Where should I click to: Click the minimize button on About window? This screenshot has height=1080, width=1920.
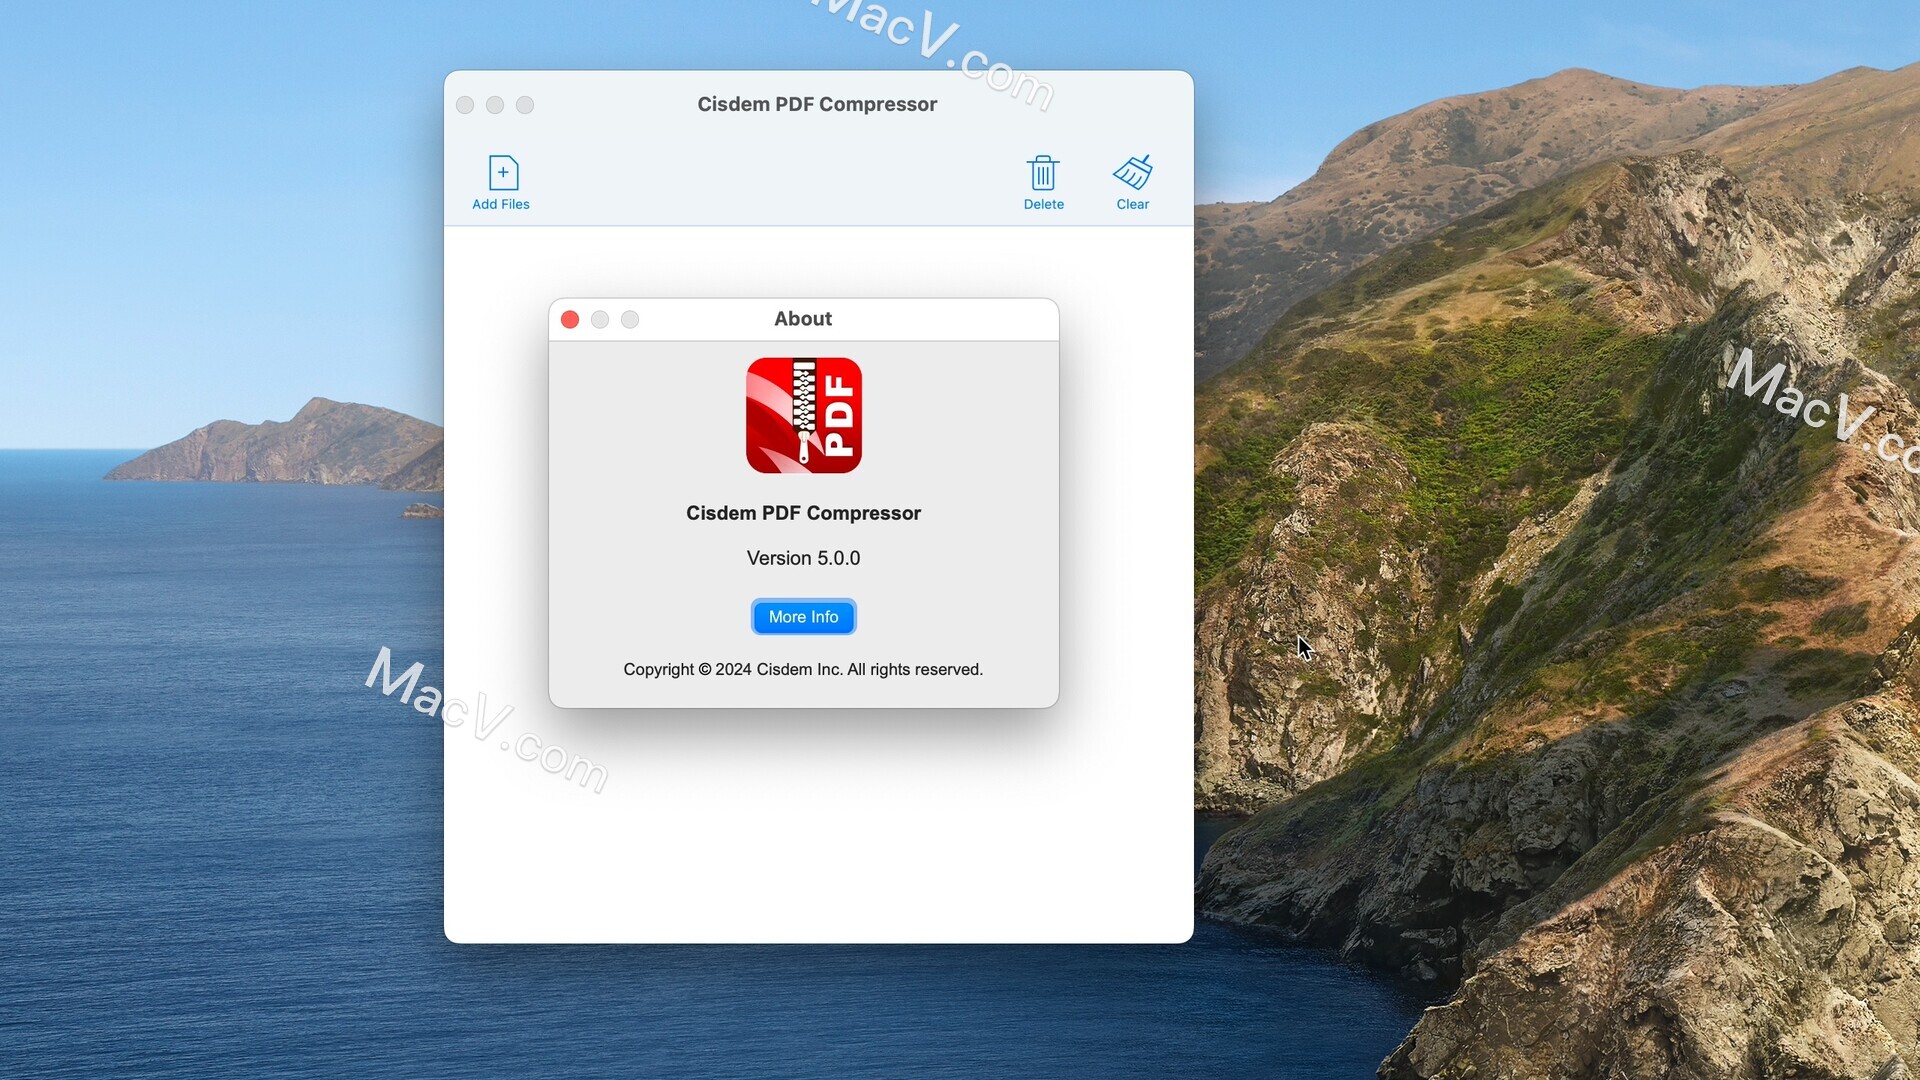click(x=600, y=319)
